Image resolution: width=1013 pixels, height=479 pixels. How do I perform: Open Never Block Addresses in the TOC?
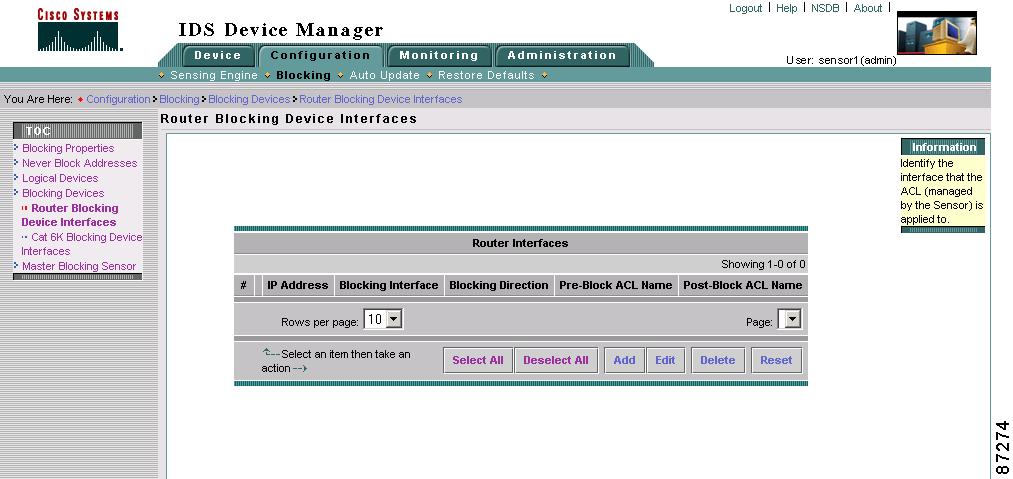tap(79, 163)
